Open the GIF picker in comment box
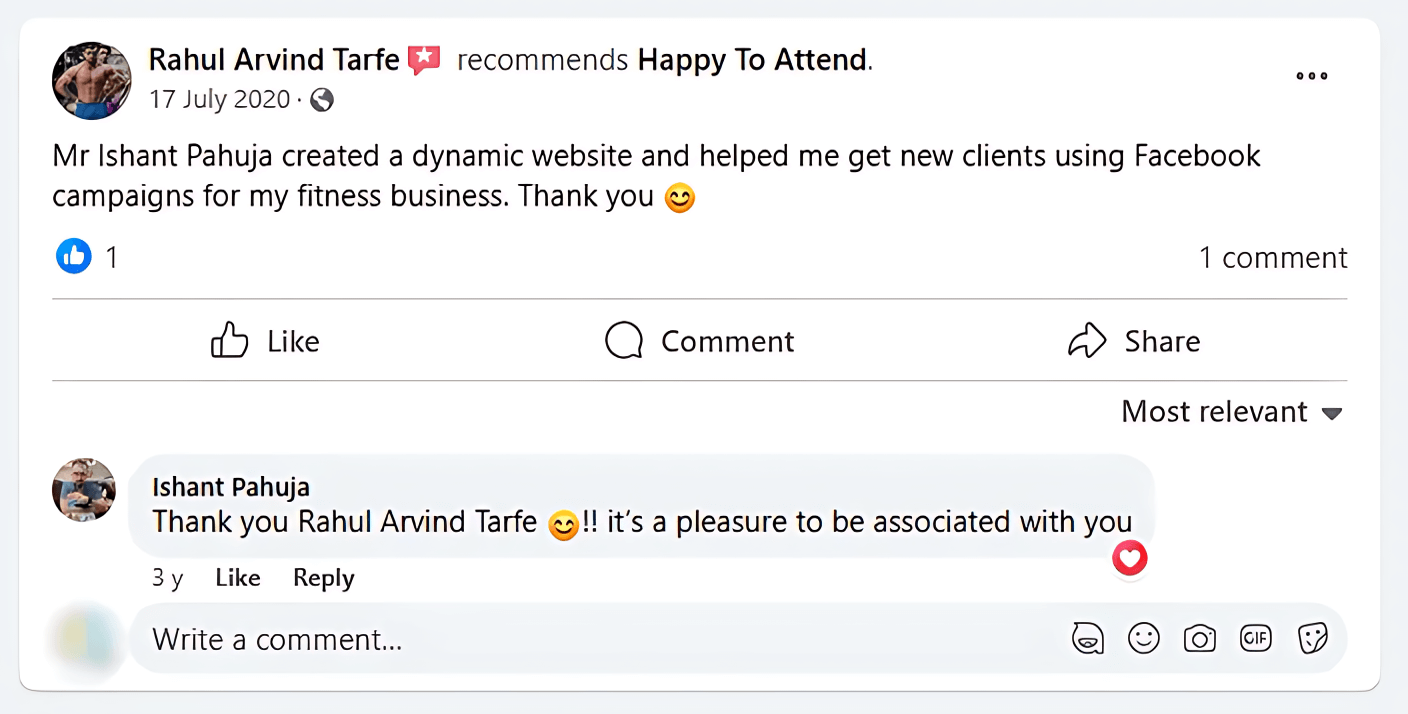This screenshot has width=1408, height=714. tap(1255, 638)
